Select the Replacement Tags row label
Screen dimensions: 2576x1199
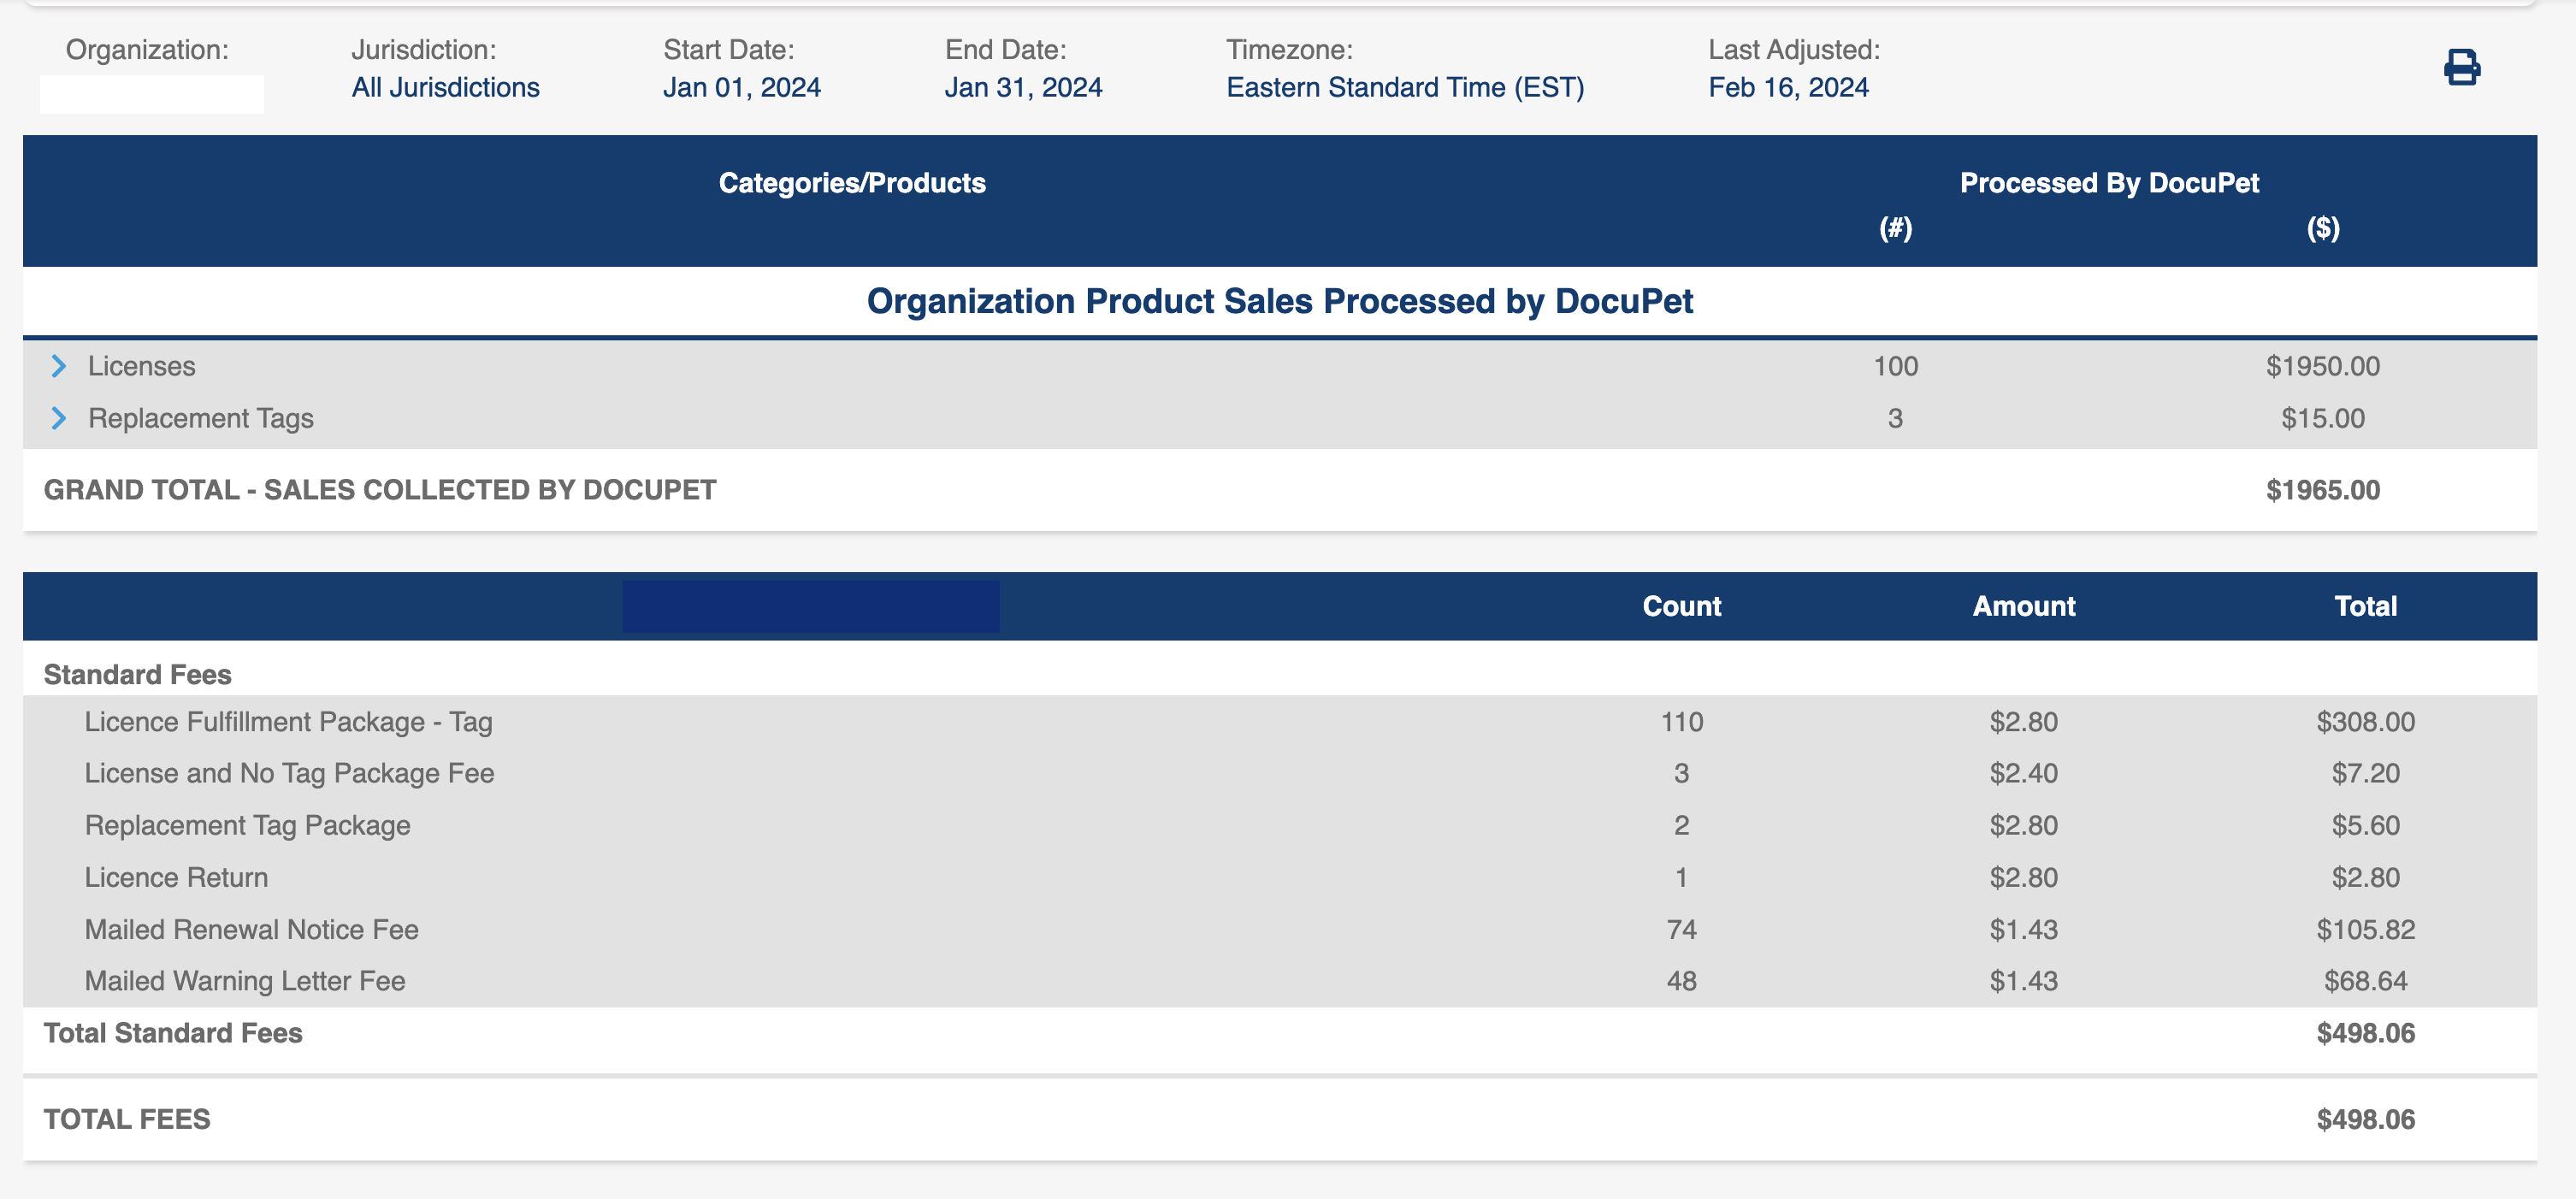[x=200, y=418]
